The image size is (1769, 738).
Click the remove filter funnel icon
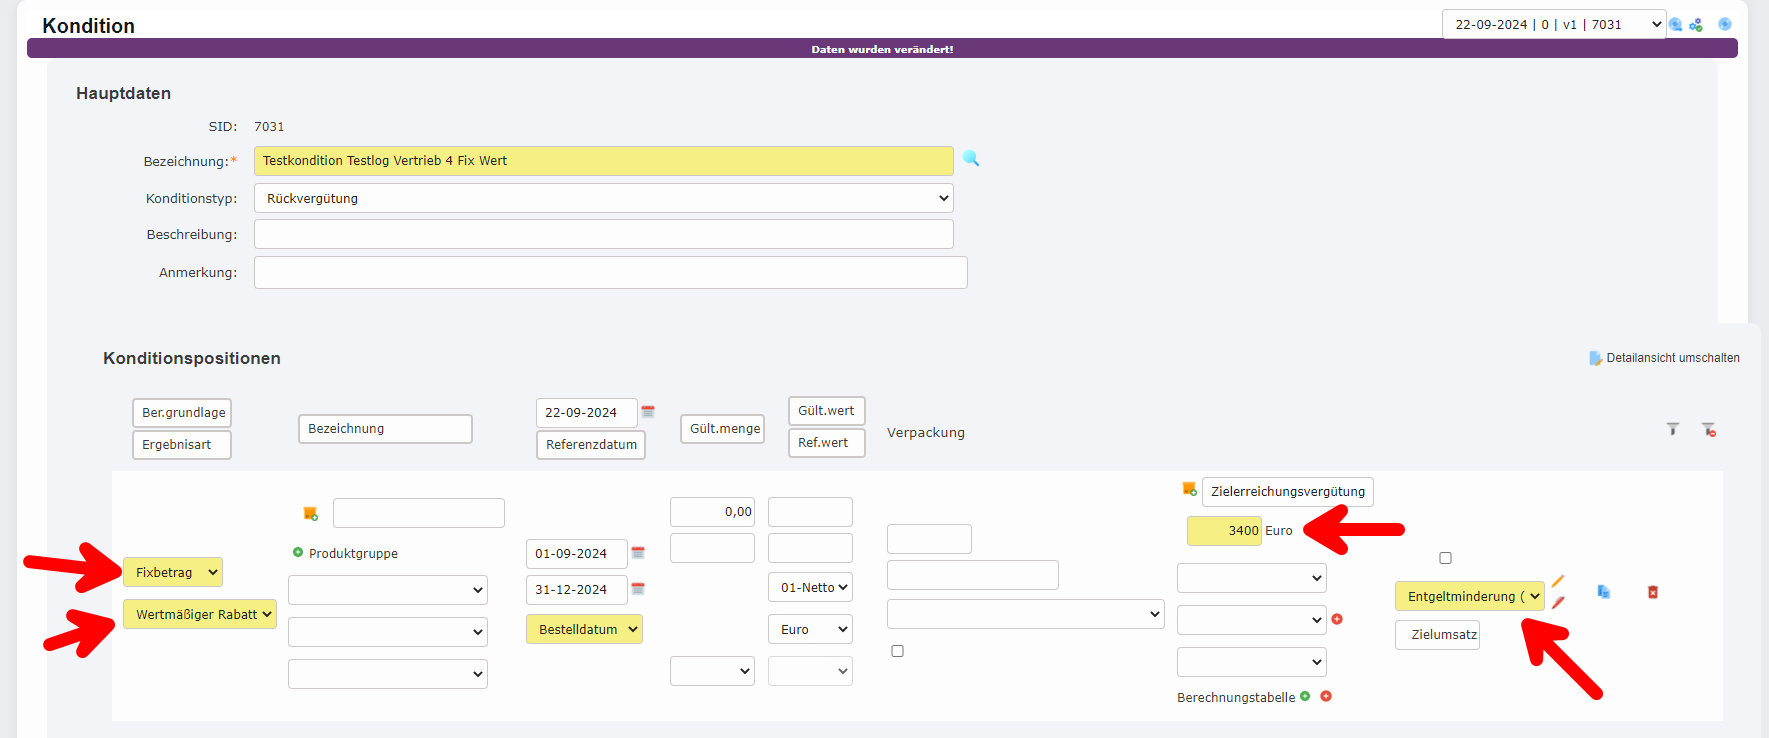(x=1709, y=430)
